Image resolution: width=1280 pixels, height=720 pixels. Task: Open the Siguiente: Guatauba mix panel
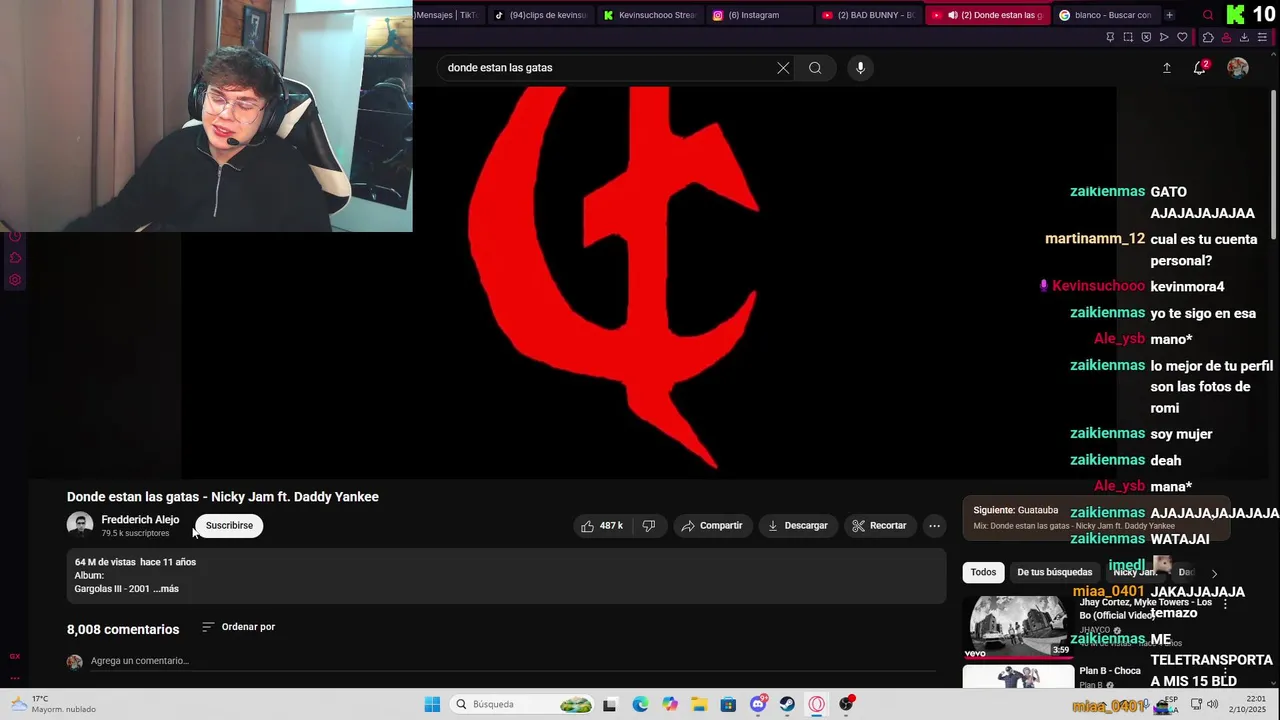(x=1095, y=517)
